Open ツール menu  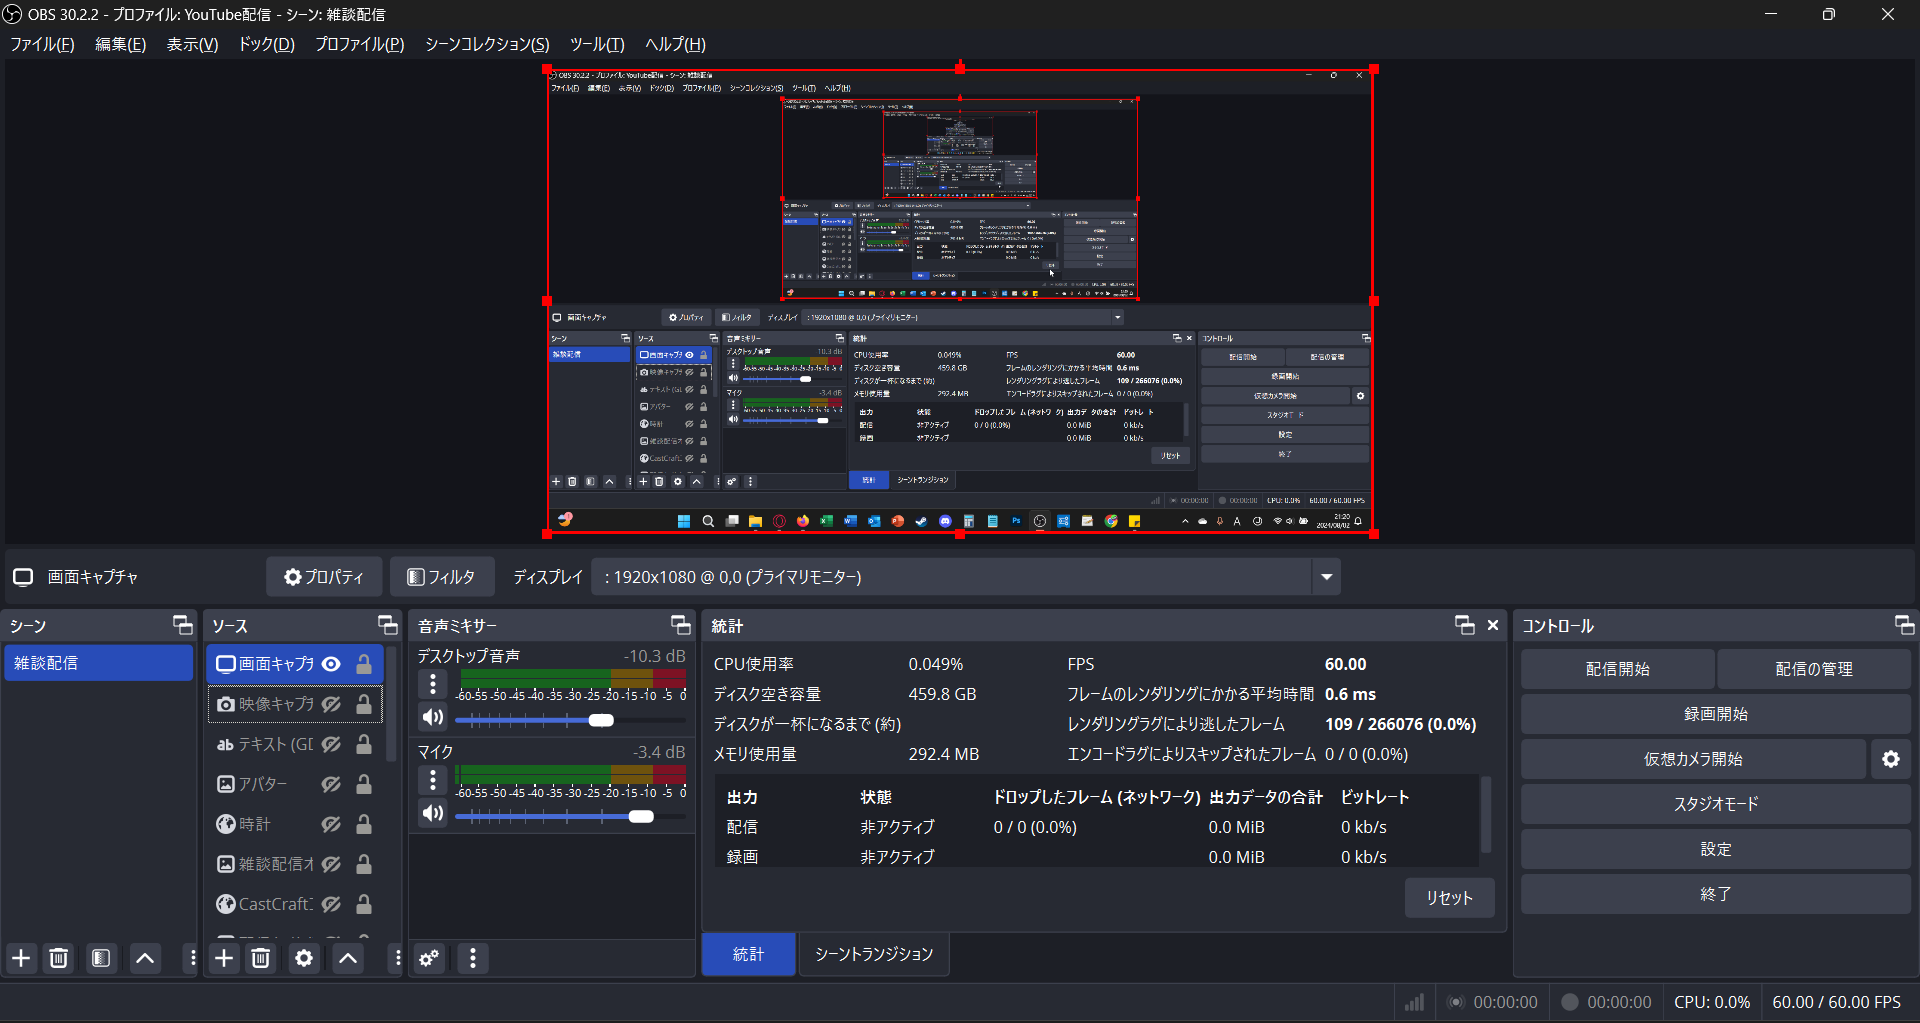coord(597,44)
